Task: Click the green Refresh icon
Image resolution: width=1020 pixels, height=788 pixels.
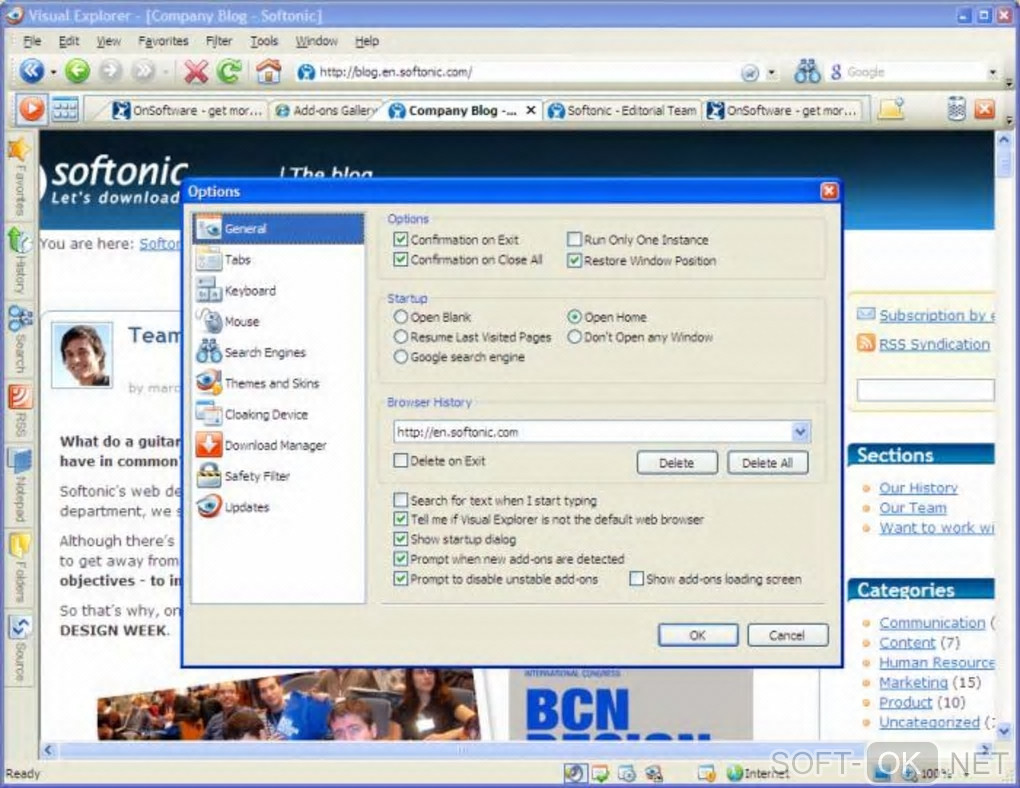Action: (x=229, y=71)
